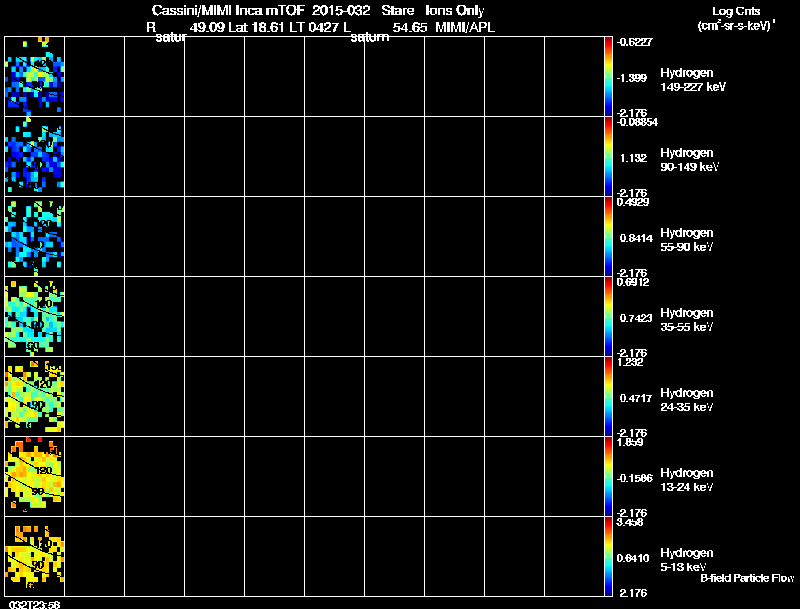This screenshot has height=609, width=800.
Task: Click the color bar beside Hydrogen 149-227 keV
Action: coord(608,77)
